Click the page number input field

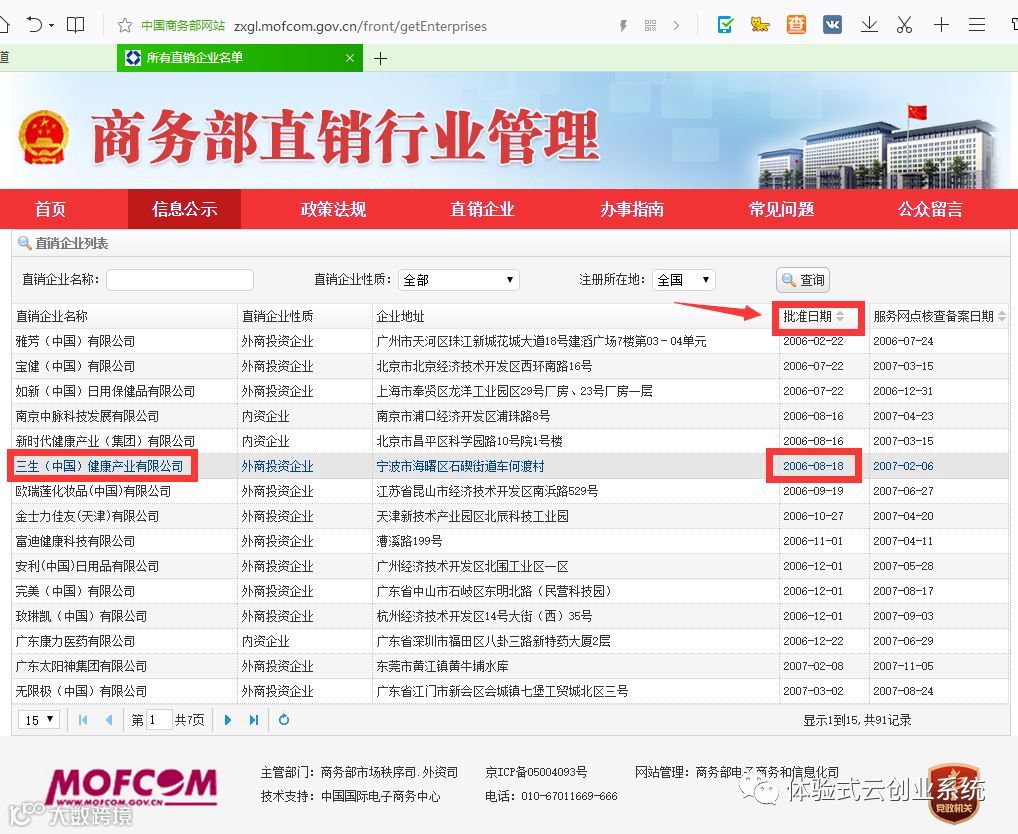tap(159, 720)
